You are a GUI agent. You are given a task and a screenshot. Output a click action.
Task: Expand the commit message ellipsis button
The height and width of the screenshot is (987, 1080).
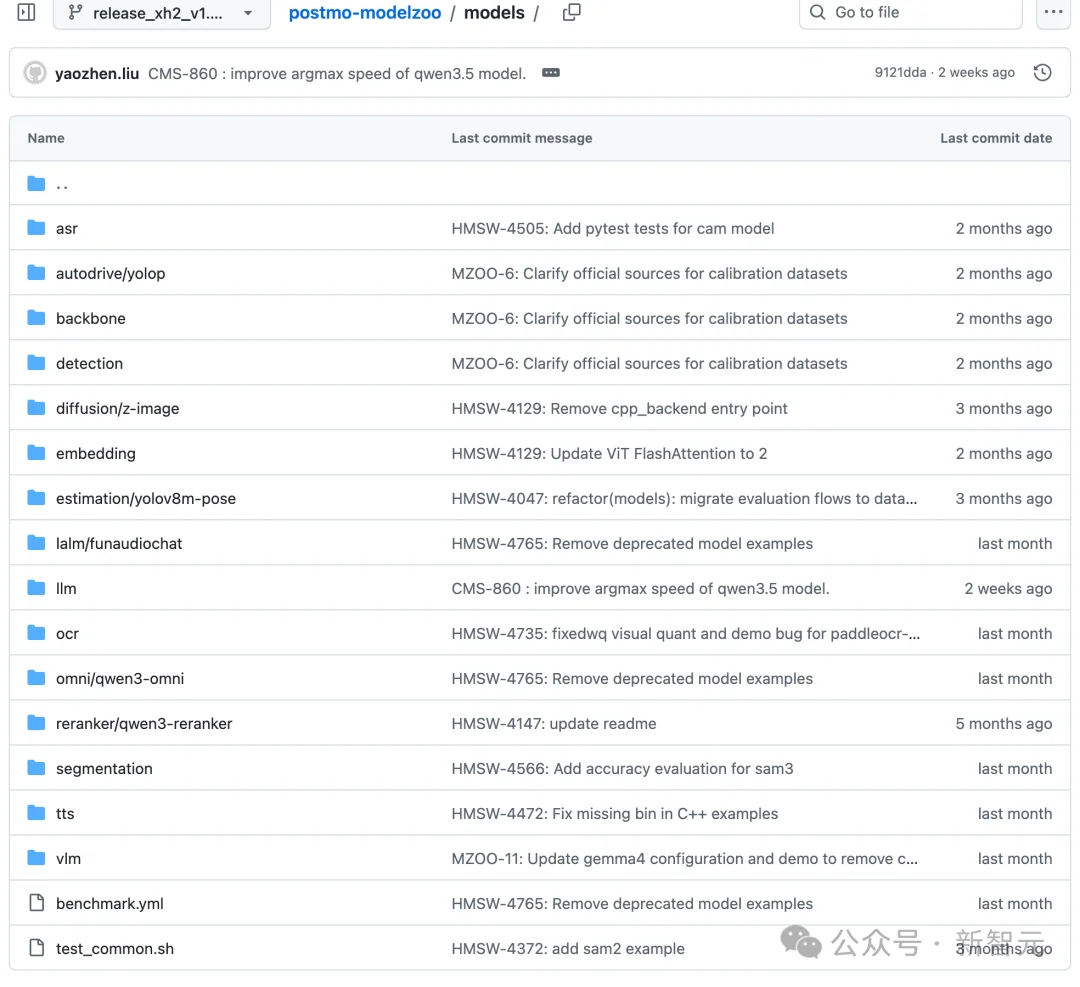tap(551, 72)
